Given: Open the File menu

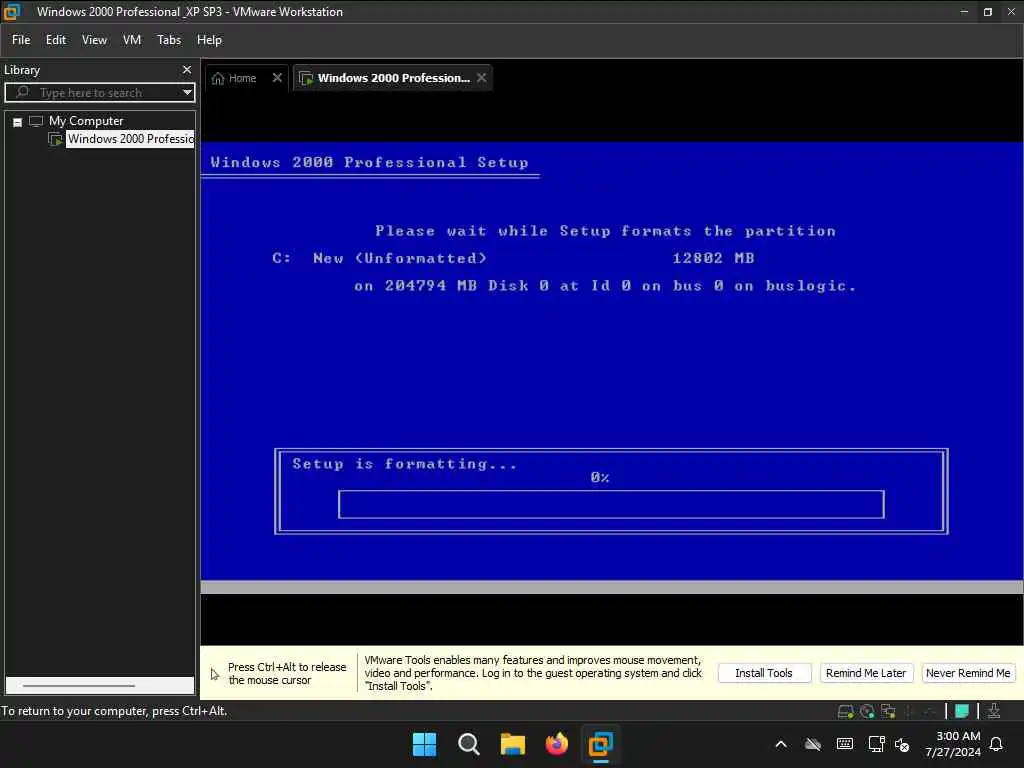Looking at the screenshot, I should pos(21,40).
